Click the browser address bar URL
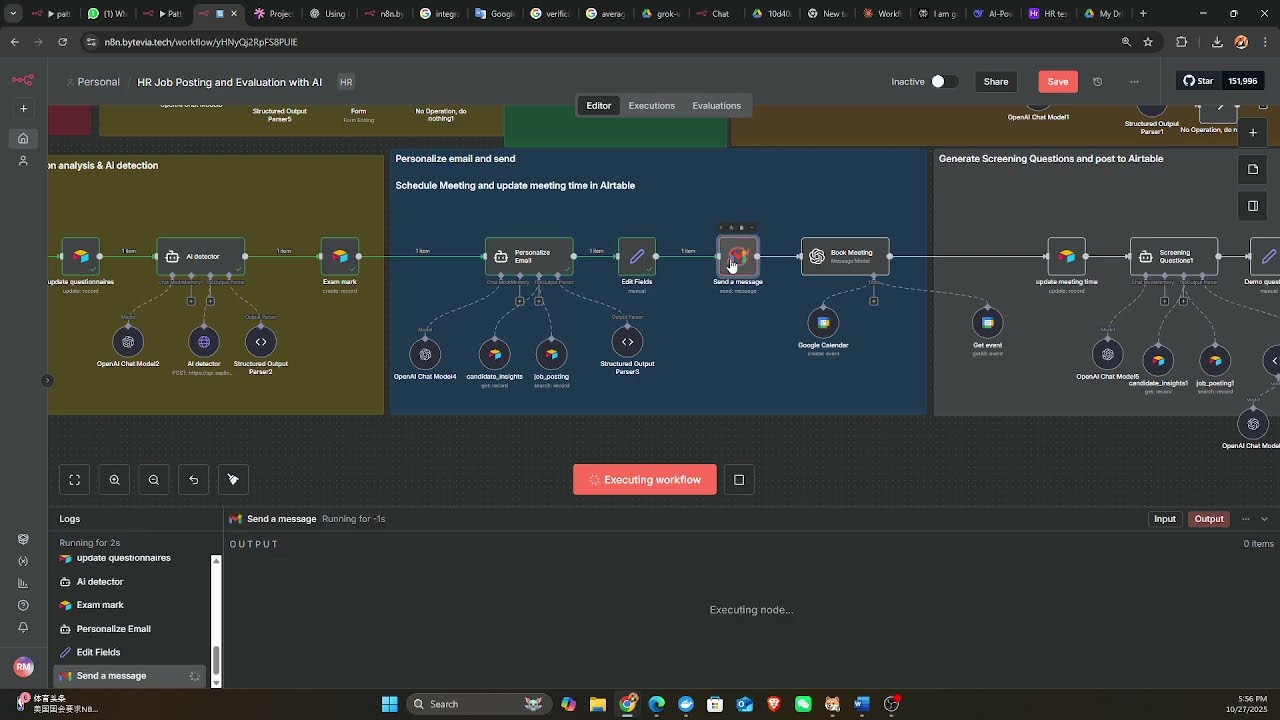 coord(201,42)
